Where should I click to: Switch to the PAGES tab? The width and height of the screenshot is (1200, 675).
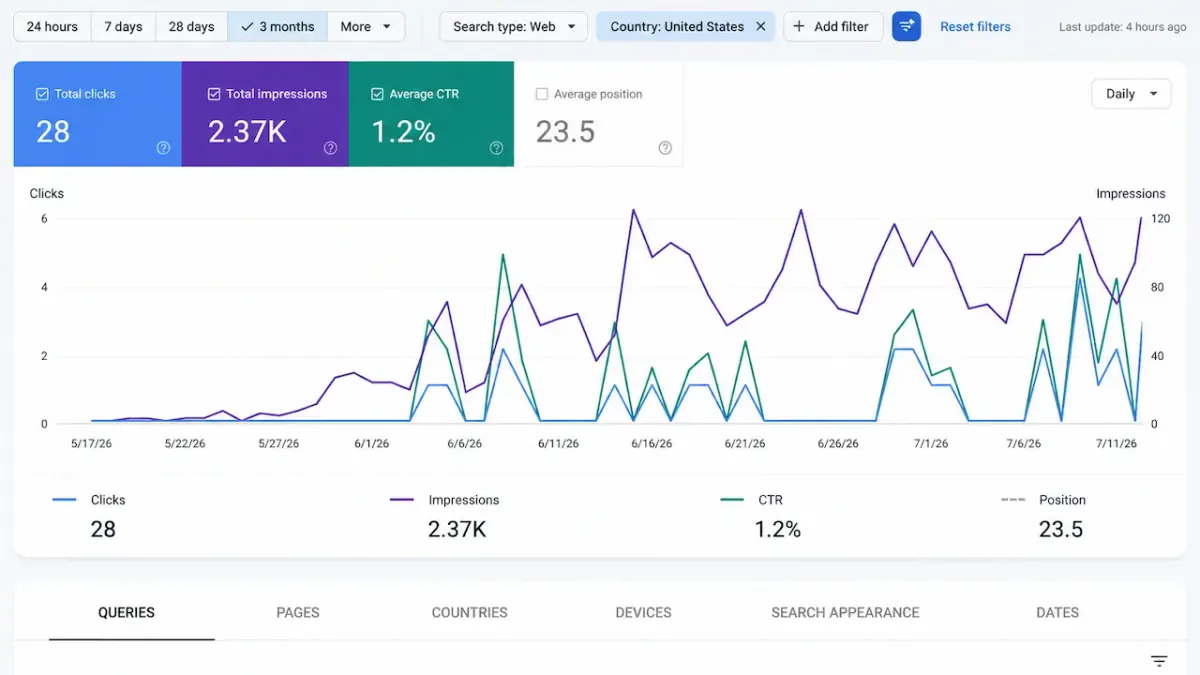coord(298,612)
